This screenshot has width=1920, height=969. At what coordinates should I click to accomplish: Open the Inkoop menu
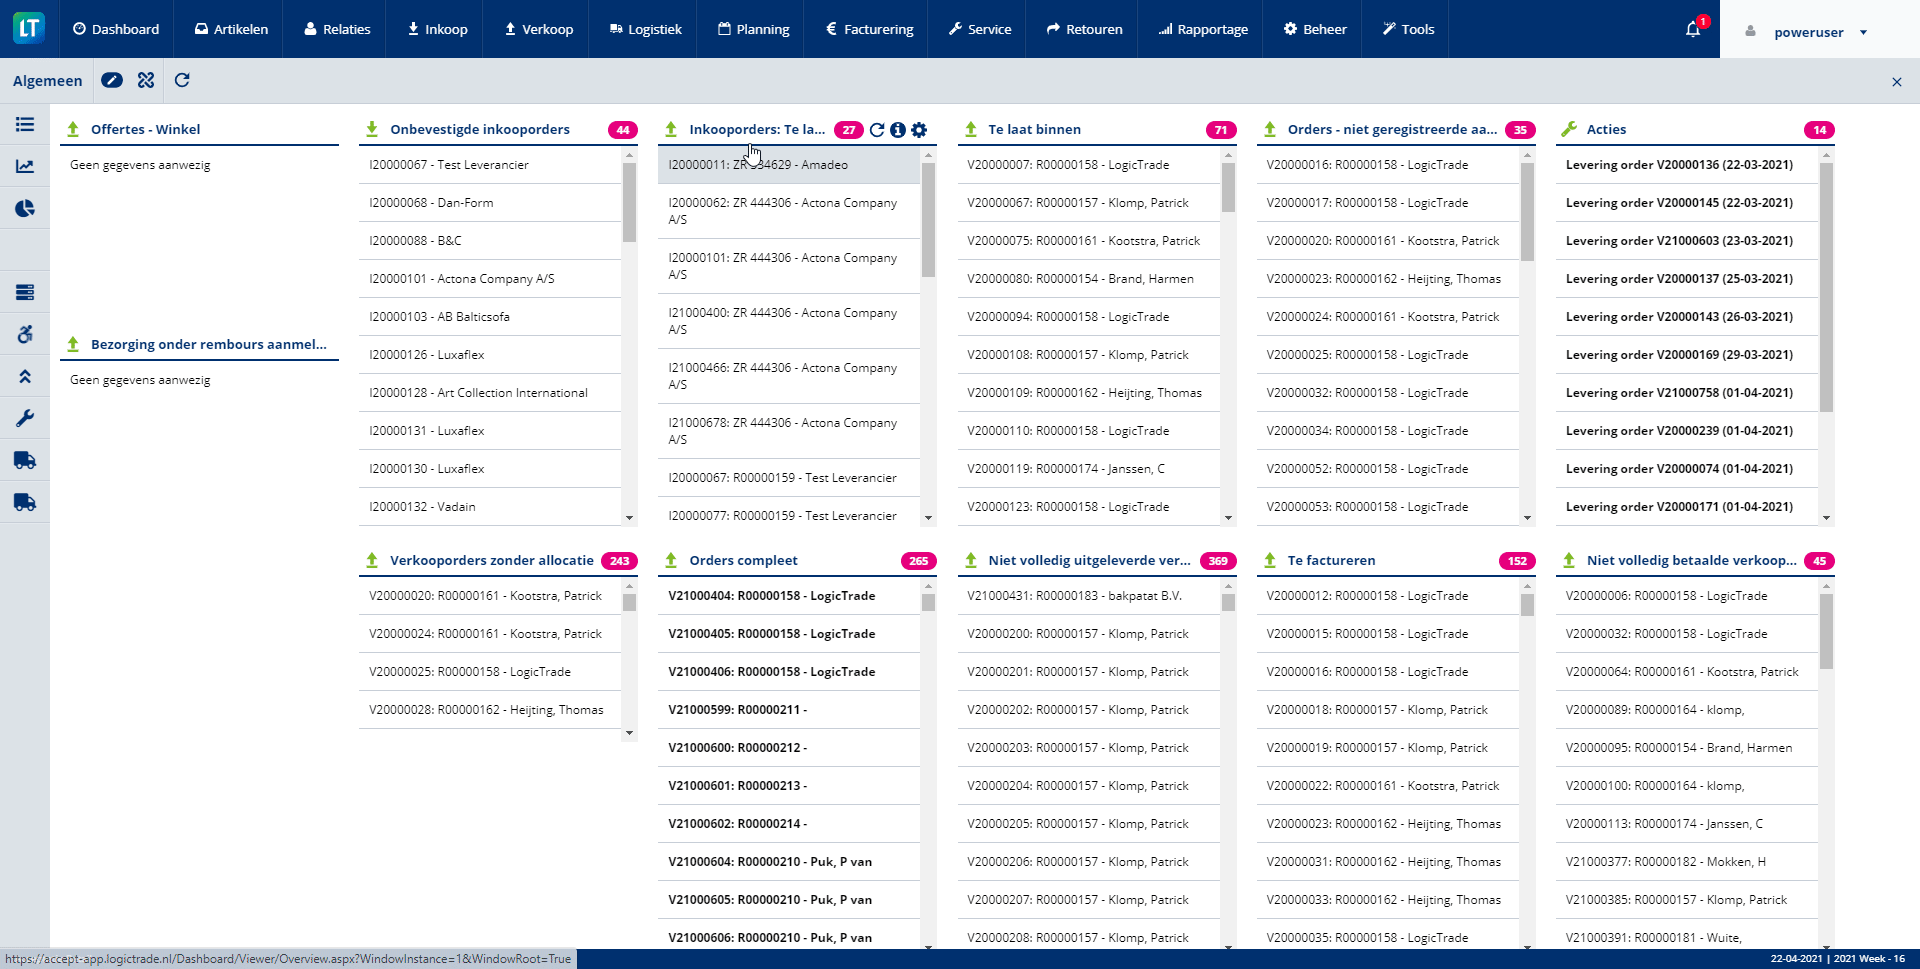pos(437,29)
